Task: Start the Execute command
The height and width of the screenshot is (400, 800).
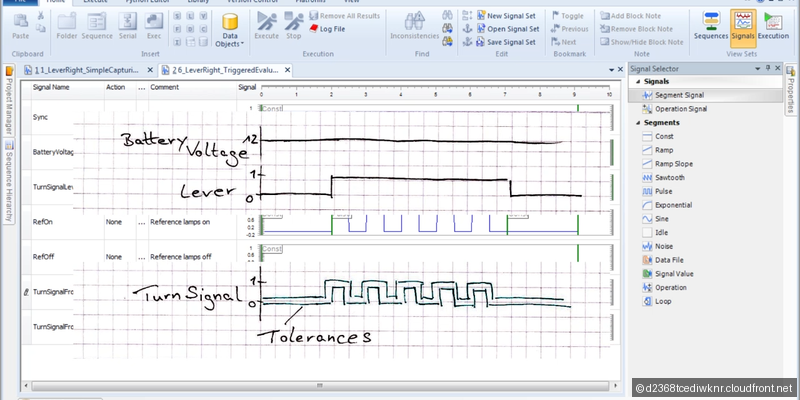Action: (266, 27)
